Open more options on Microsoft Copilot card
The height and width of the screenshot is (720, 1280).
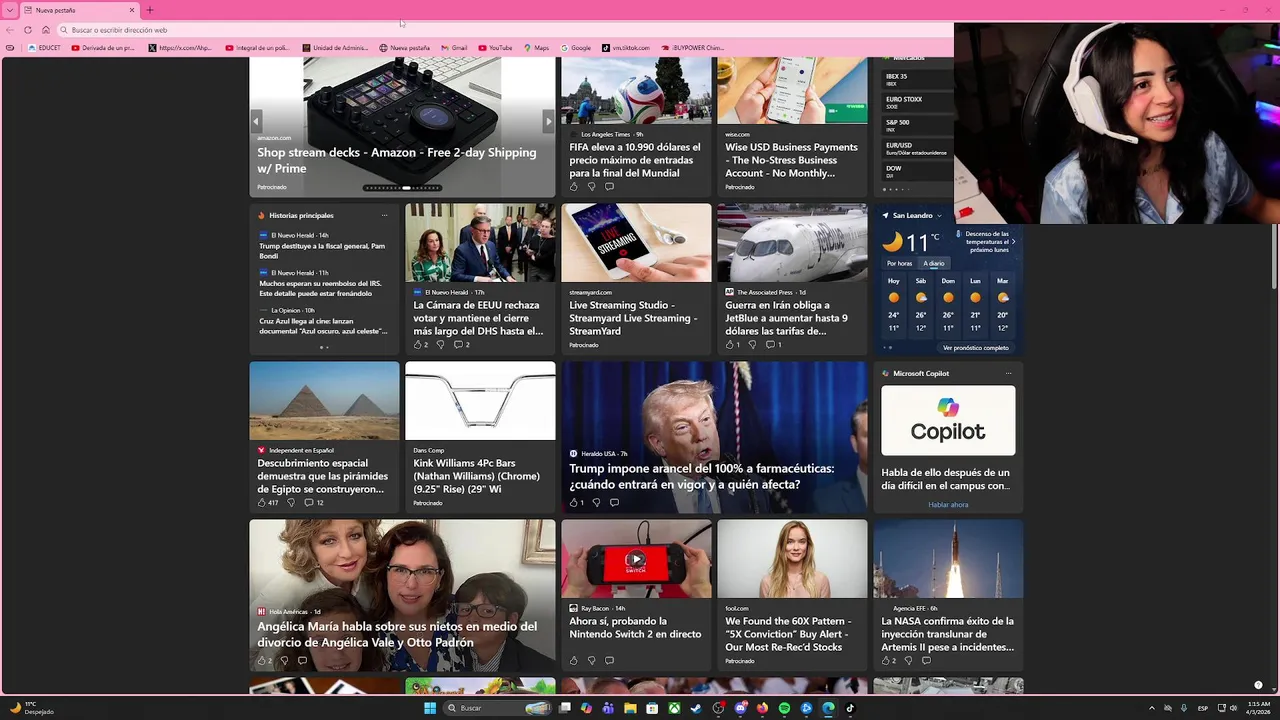coord(1008,373)
